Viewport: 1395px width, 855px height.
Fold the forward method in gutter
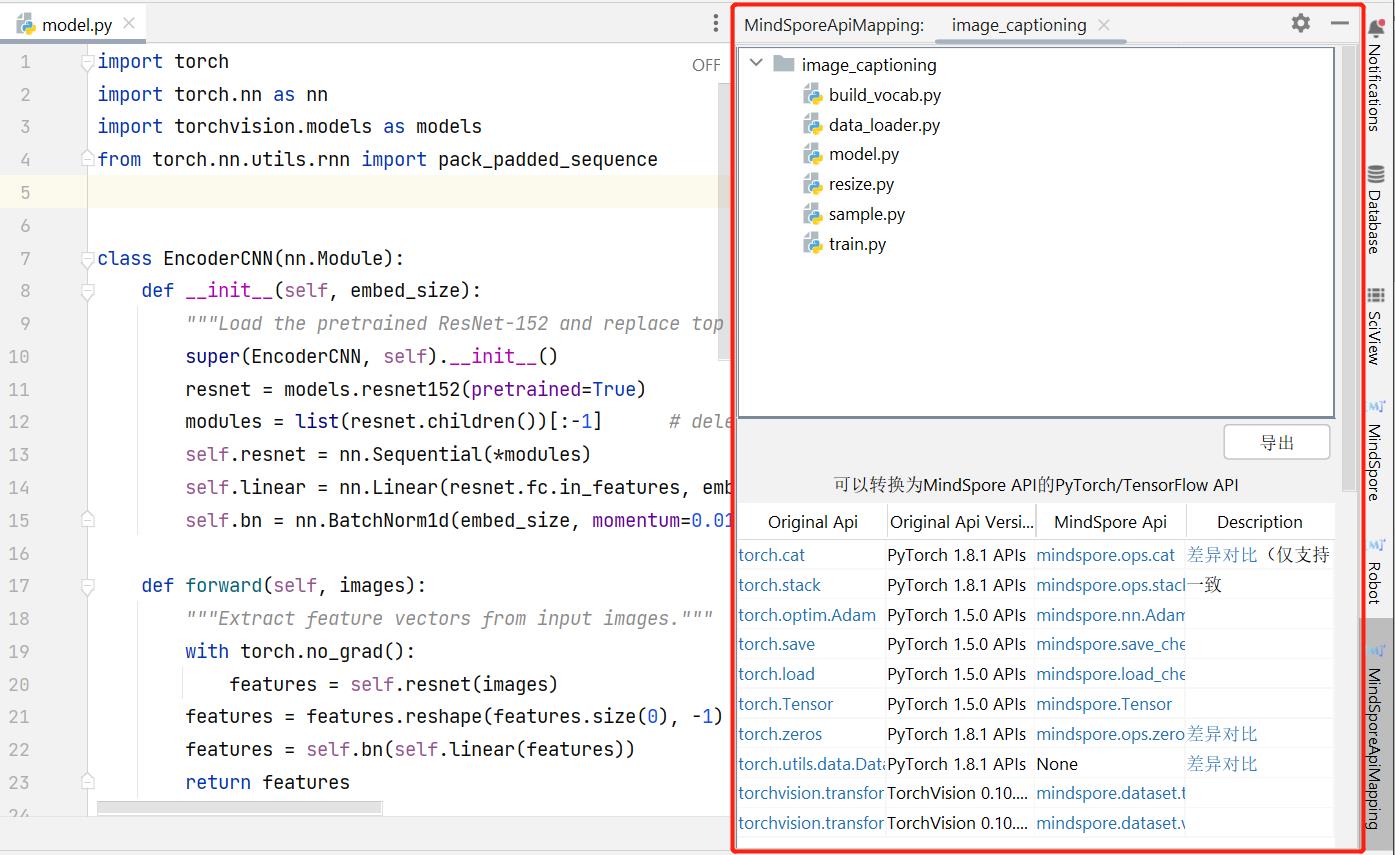(x=88, y=585)
